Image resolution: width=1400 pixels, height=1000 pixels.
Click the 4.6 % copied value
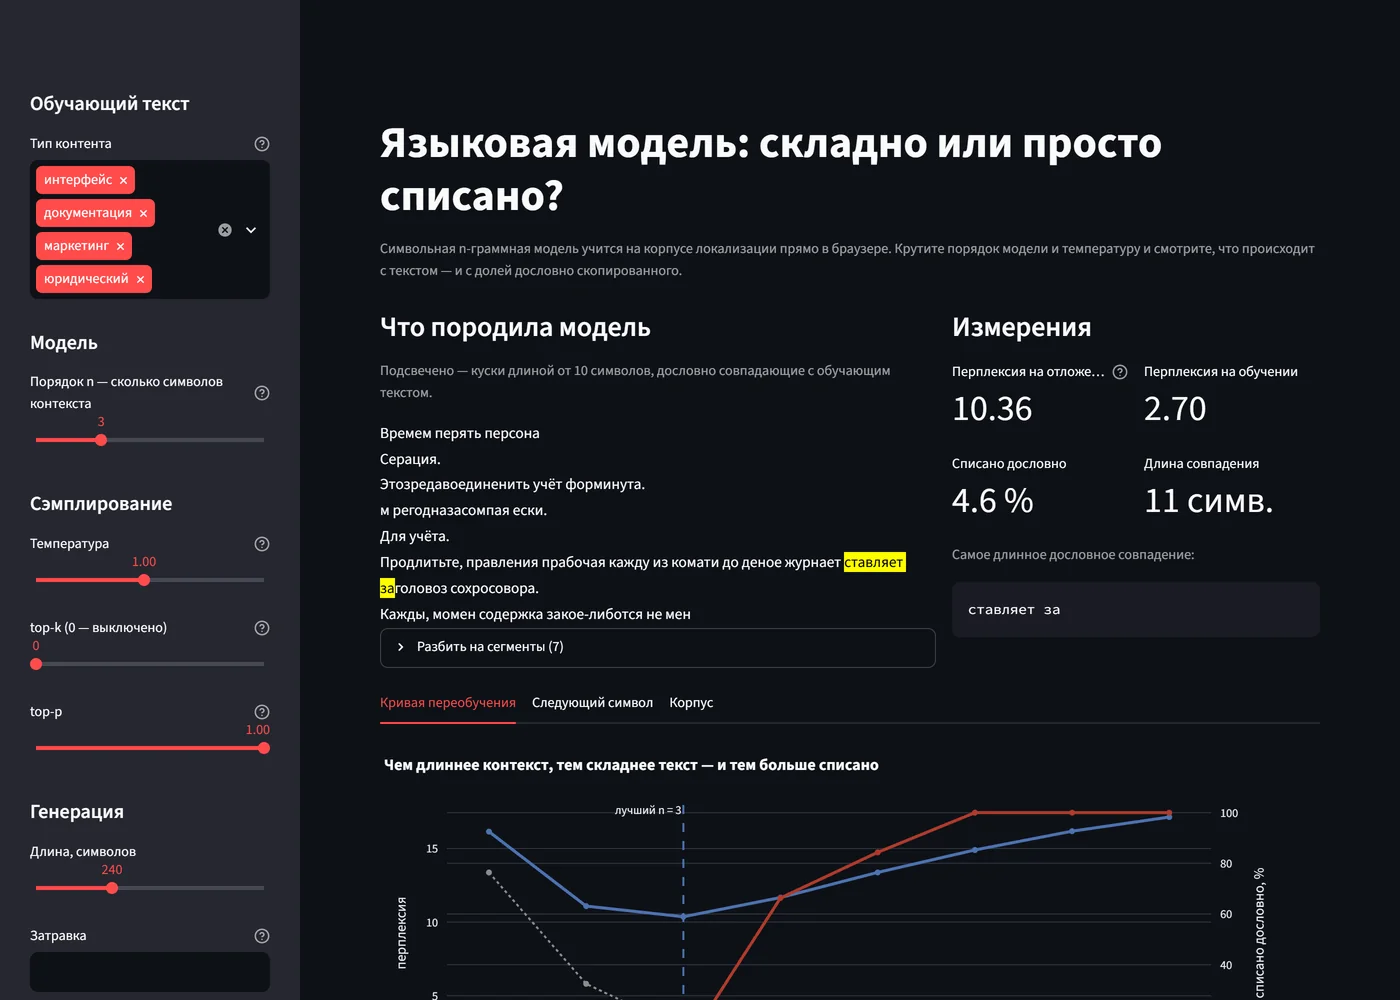[993, 501]
